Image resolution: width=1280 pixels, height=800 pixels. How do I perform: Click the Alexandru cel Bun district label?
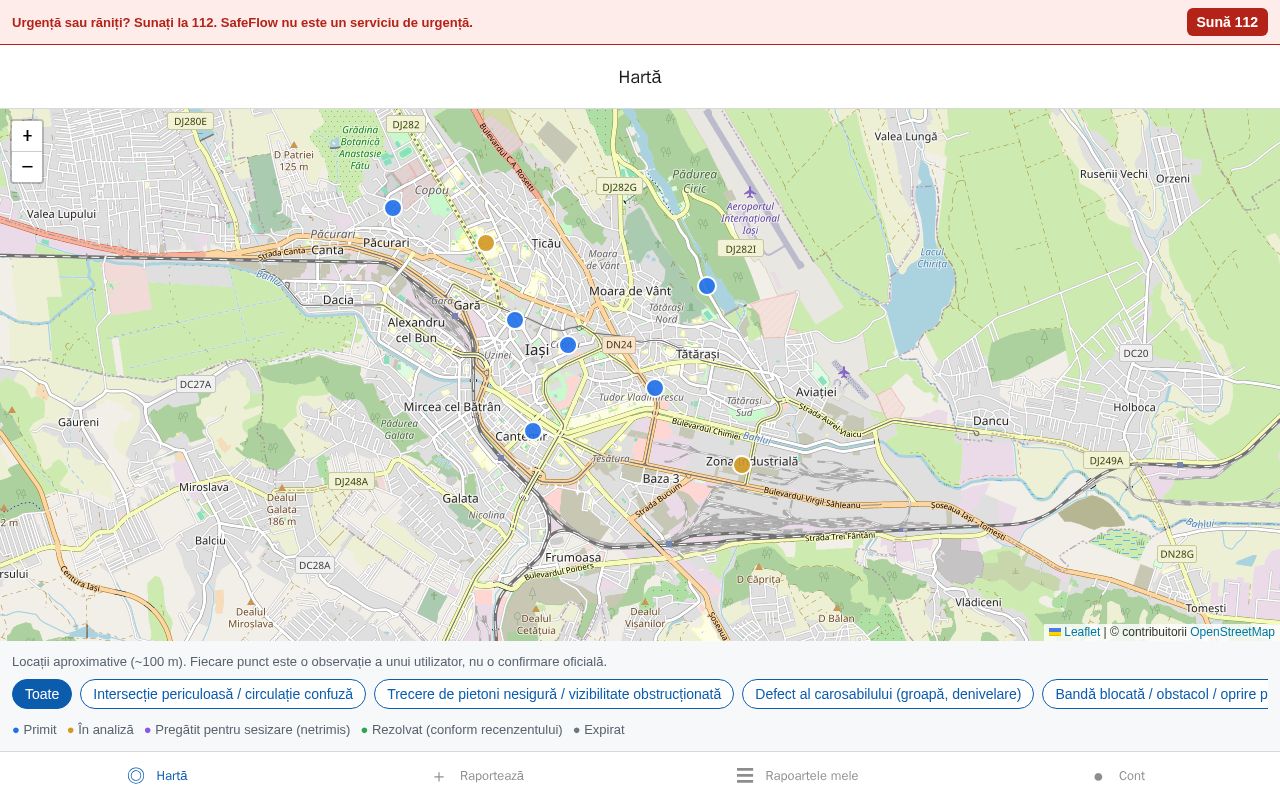[416, 330]
